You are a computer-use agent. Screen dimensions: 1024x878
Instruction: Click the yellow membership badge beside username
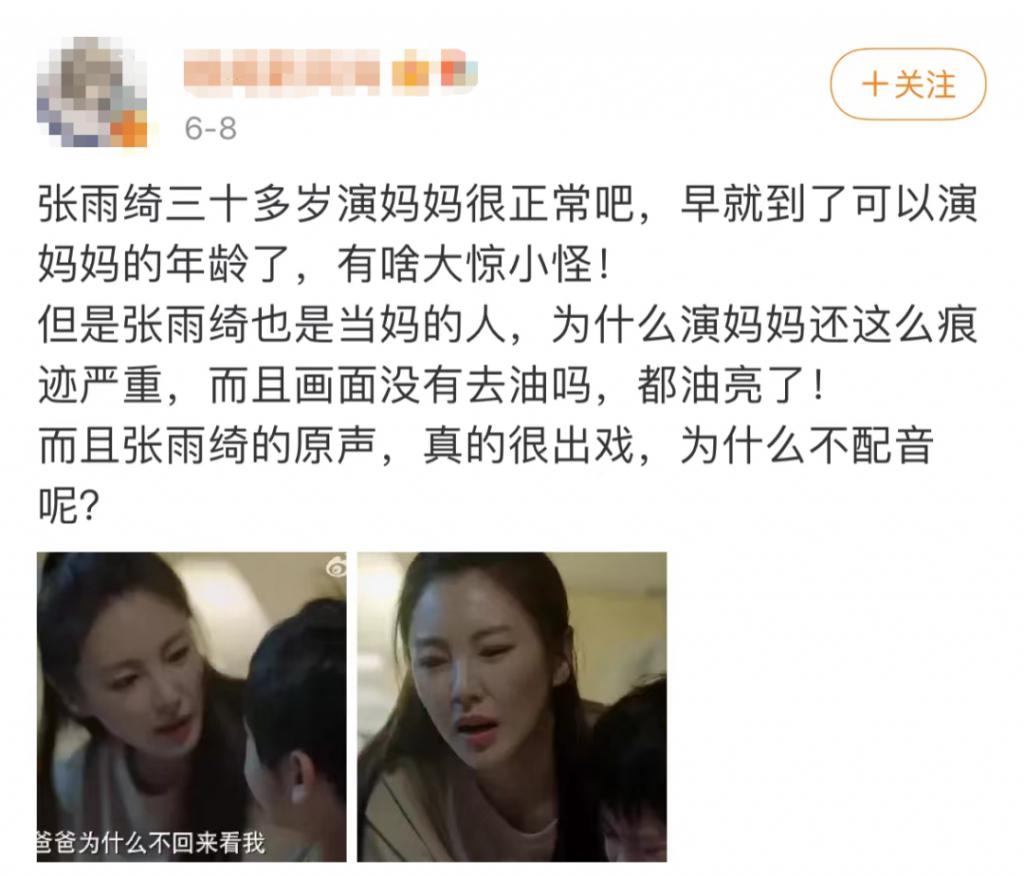pyautogui.click(x=412, y=73)
